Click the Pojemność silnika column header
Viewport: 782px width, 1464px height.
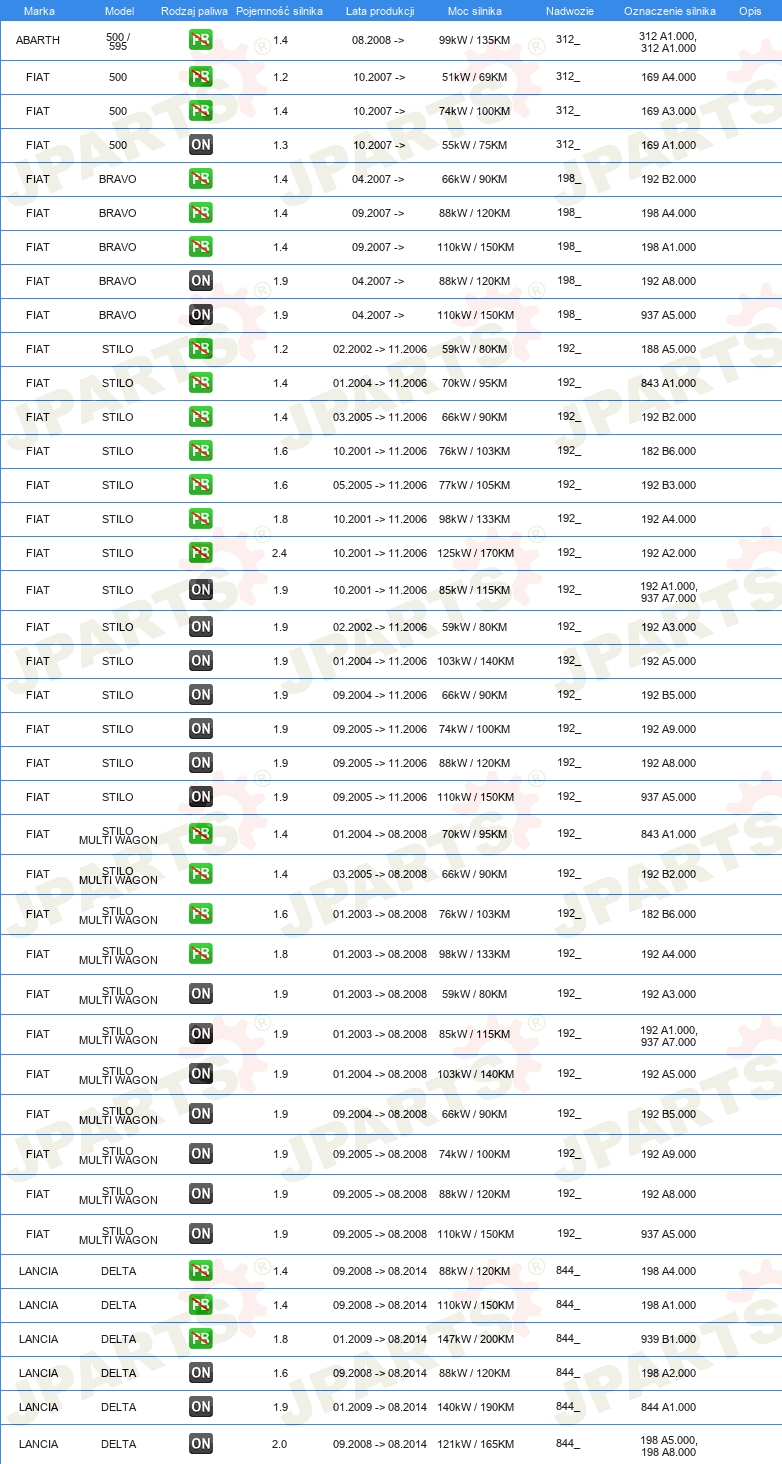279,11
